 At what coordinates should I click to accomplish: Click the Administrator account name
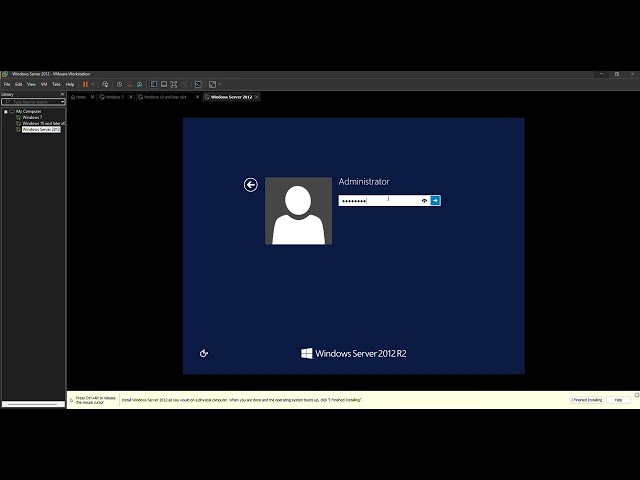click(x=364, y=182)
